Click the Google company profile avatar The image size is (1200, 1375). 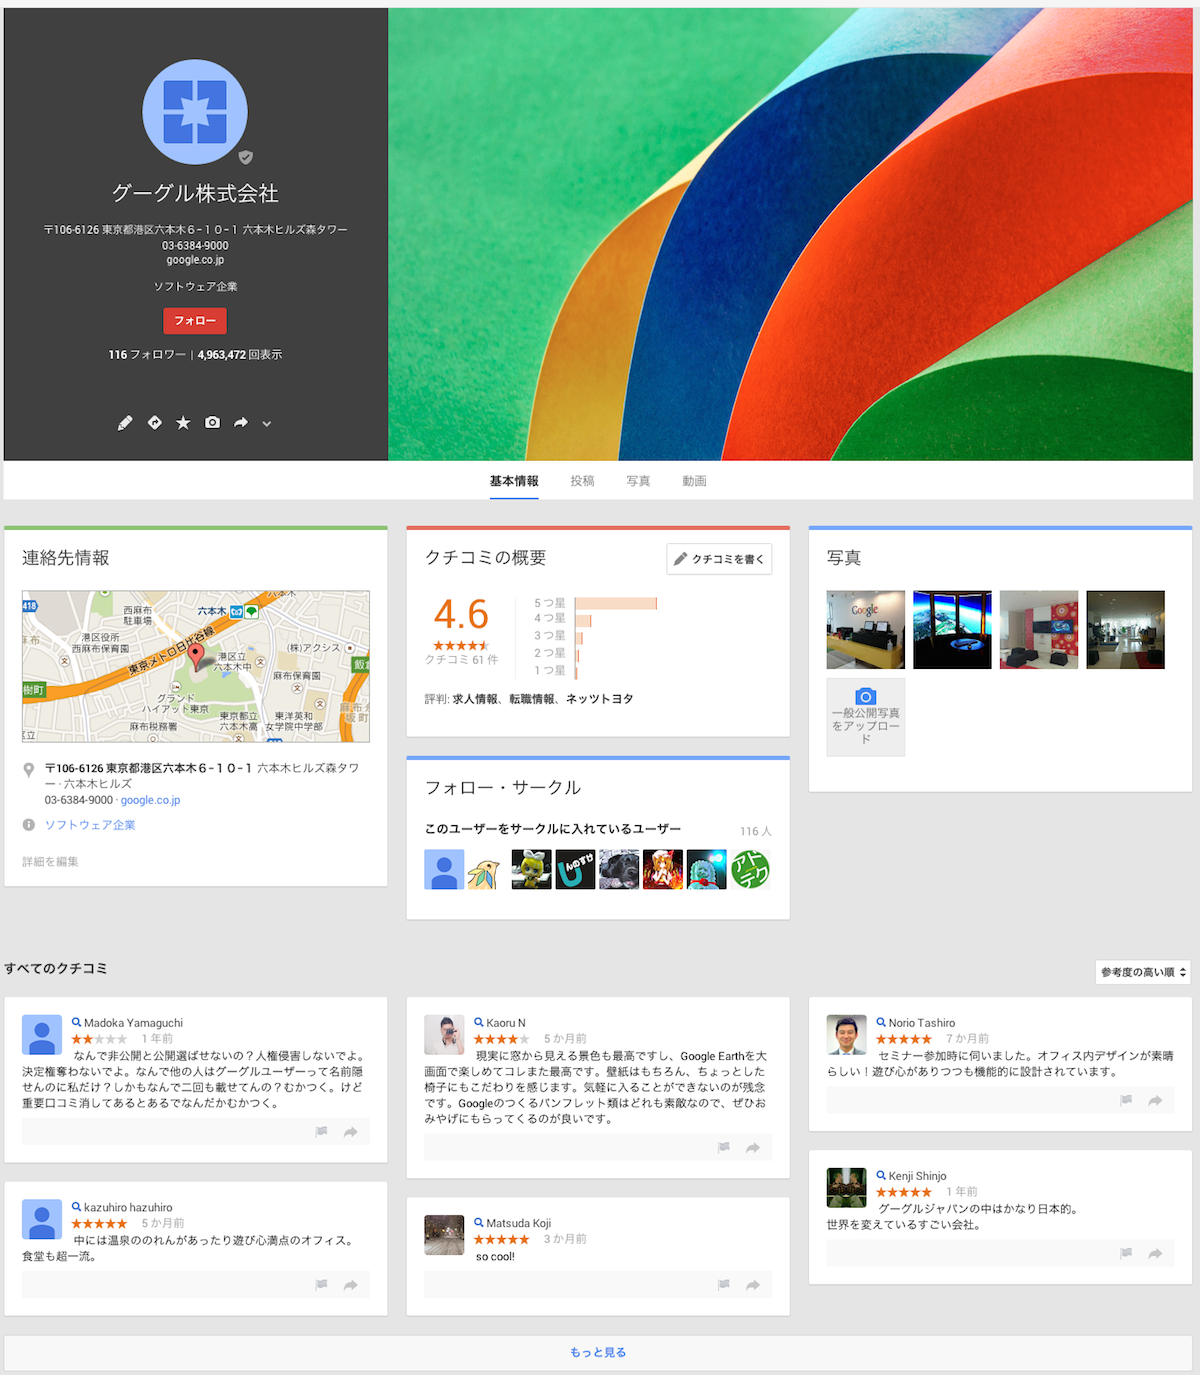point(195,112)
